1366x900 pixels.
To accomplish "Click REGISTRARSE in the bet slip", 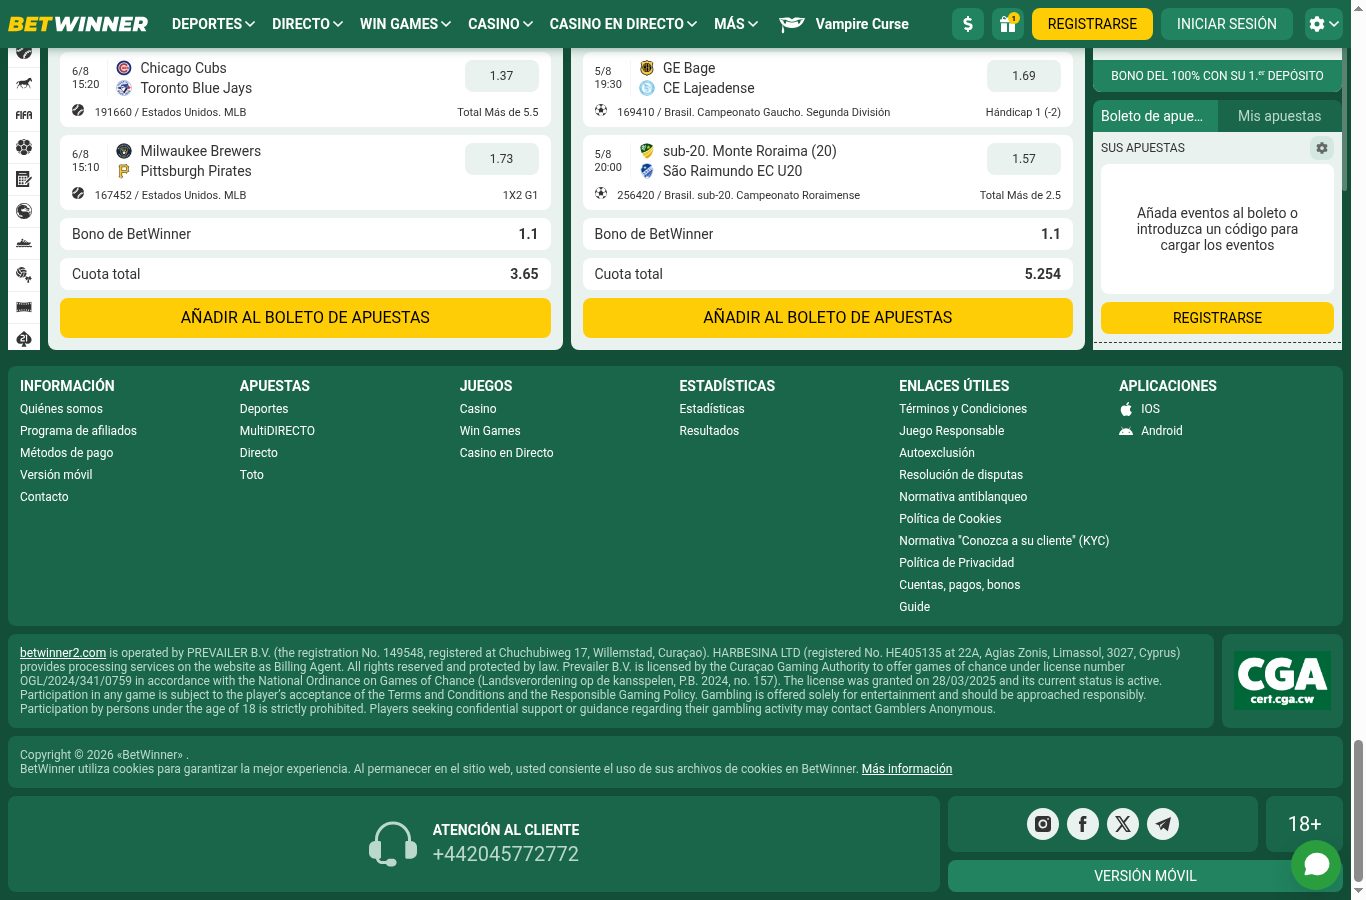I will click(1217, 318).
